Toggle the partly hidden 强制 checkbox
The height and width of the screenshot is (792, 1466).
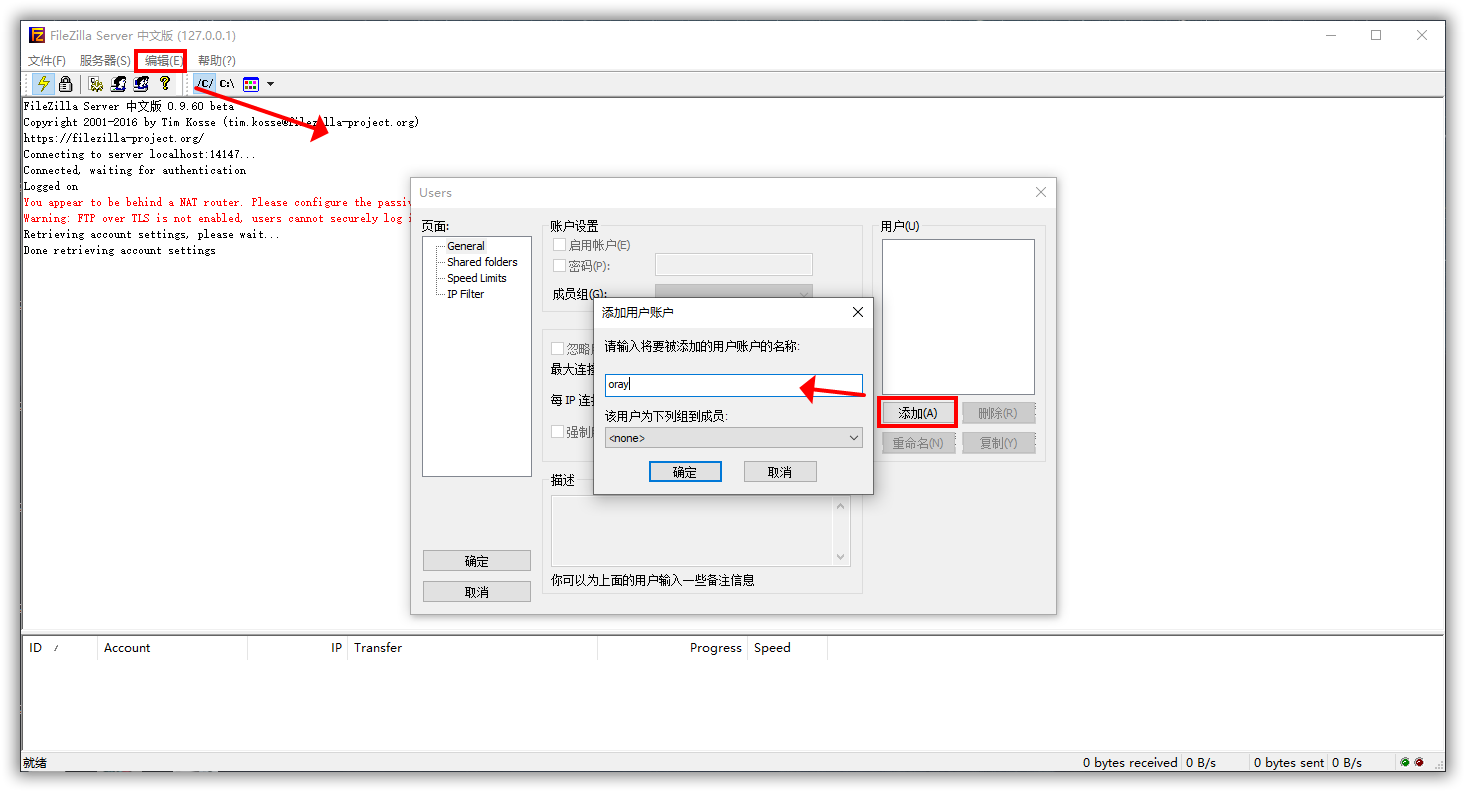point(557,432)
